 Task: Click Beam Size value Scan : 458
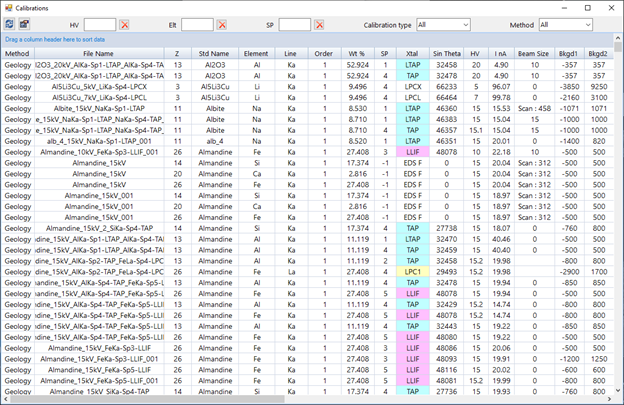coord(534,108)
